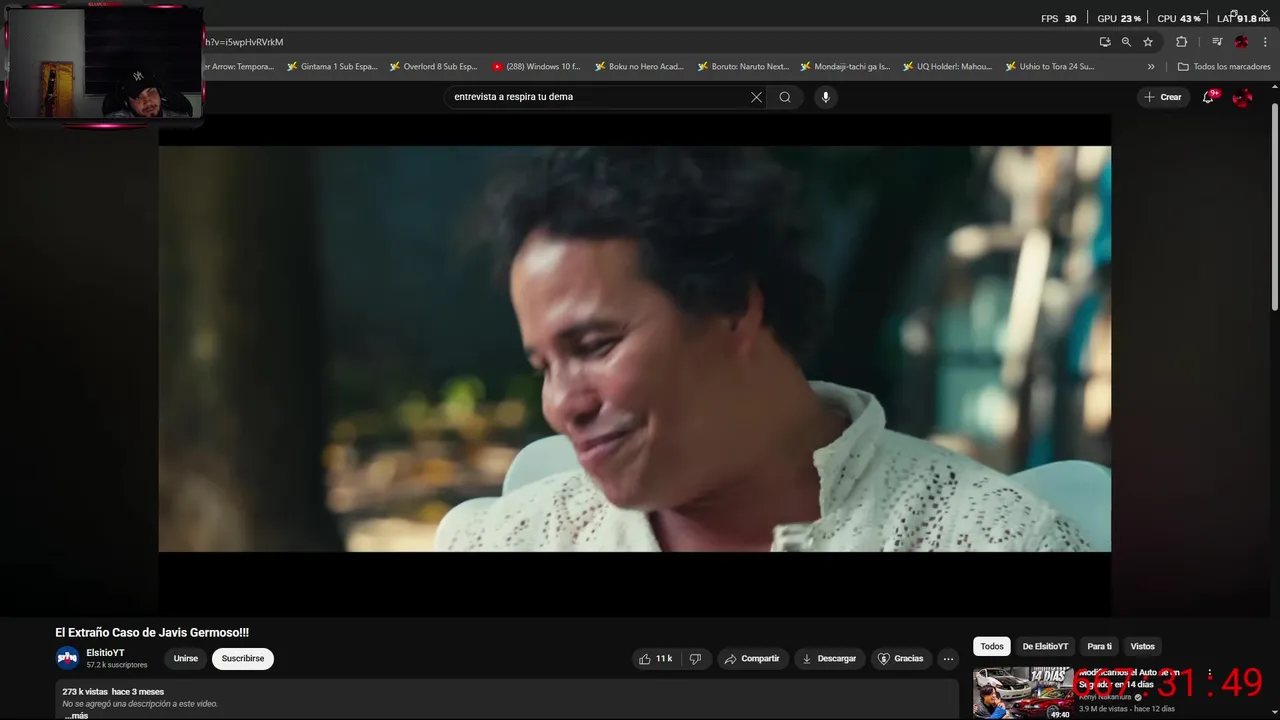Click the YouTube search magnifier button

click(785, 97)
